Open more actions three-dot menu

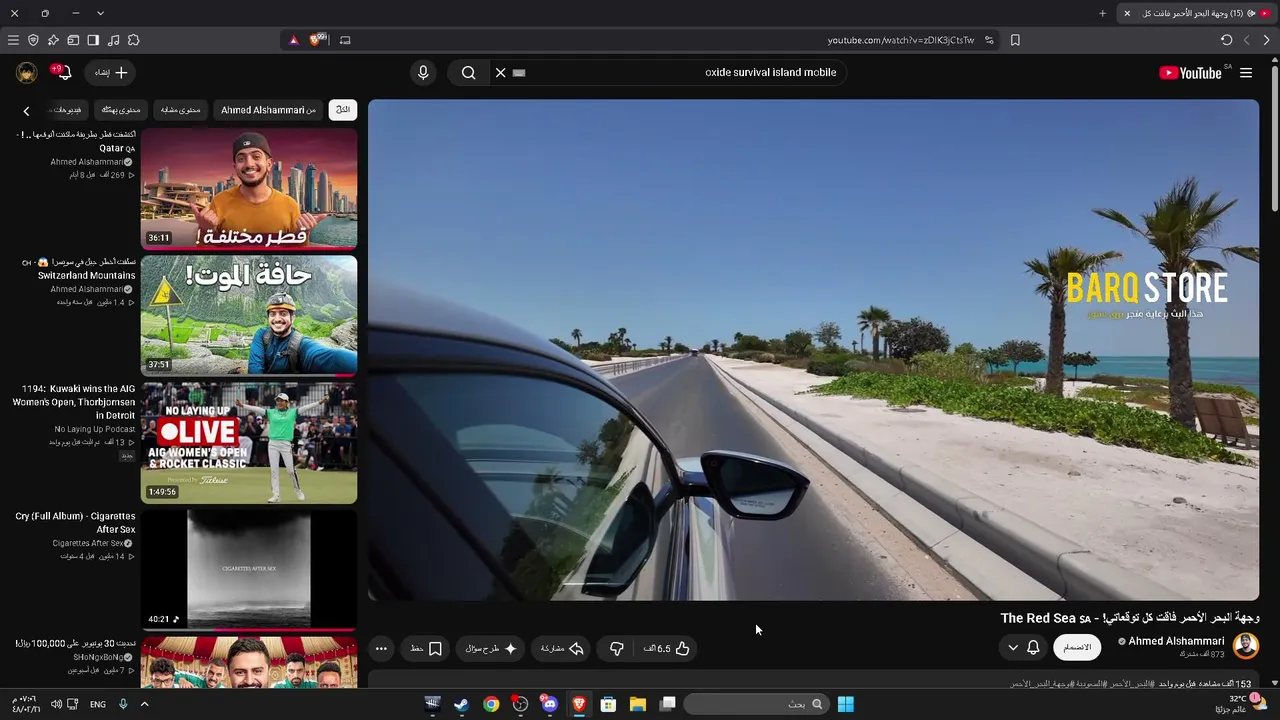(x=381, y=649)
